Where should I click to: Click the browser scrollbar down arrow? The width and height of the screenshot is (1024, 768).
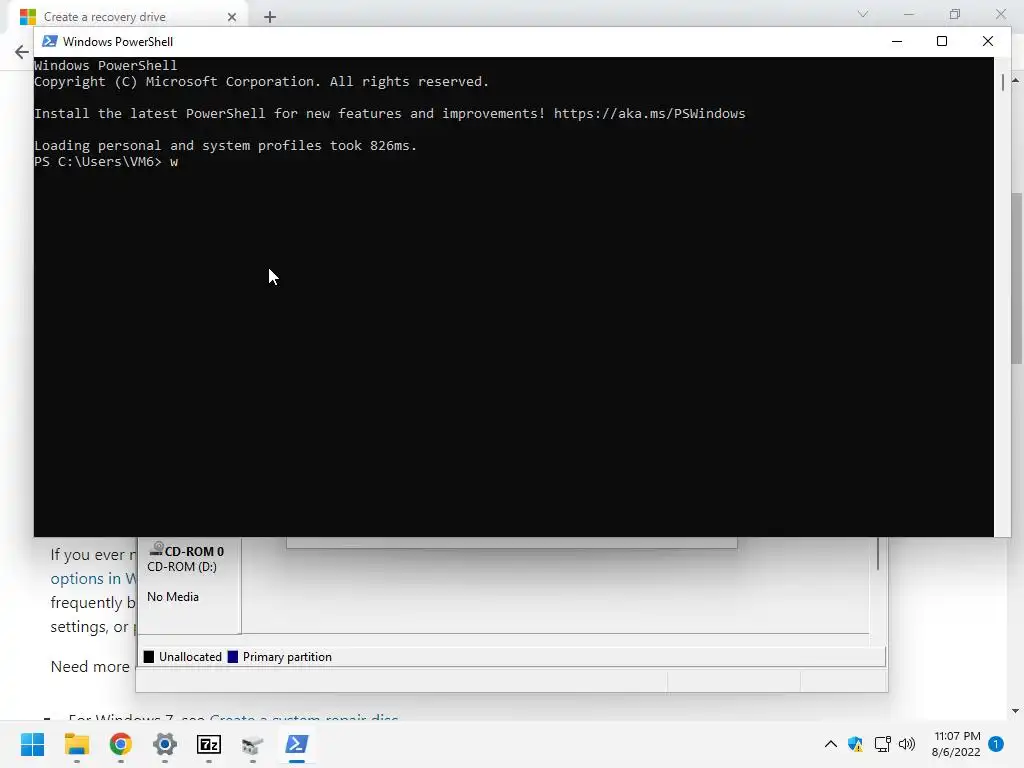tap(1016, 711)
